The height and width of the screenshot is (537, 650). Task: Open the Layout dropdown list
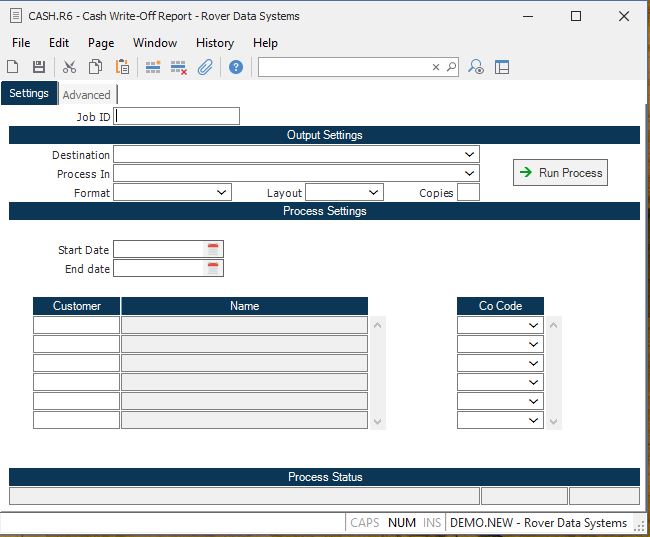coord(373,192)
